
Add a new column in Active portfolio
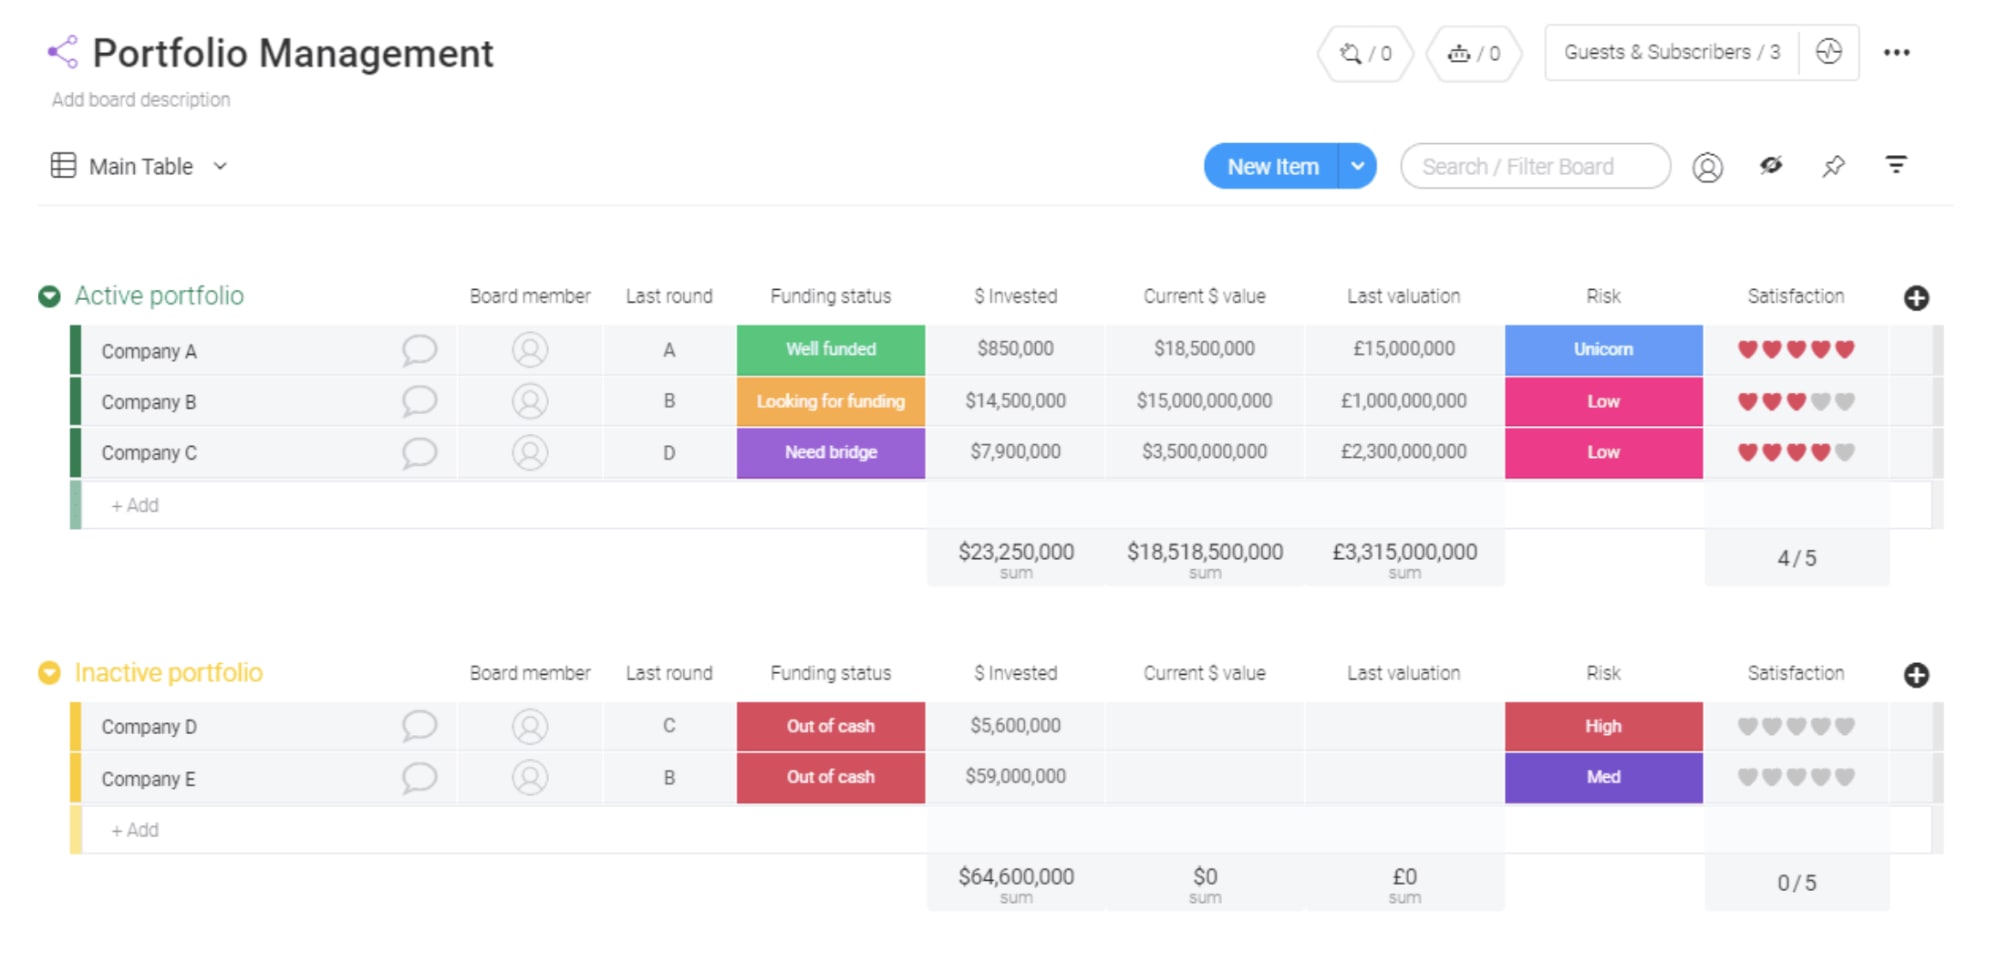(1917, 296)
